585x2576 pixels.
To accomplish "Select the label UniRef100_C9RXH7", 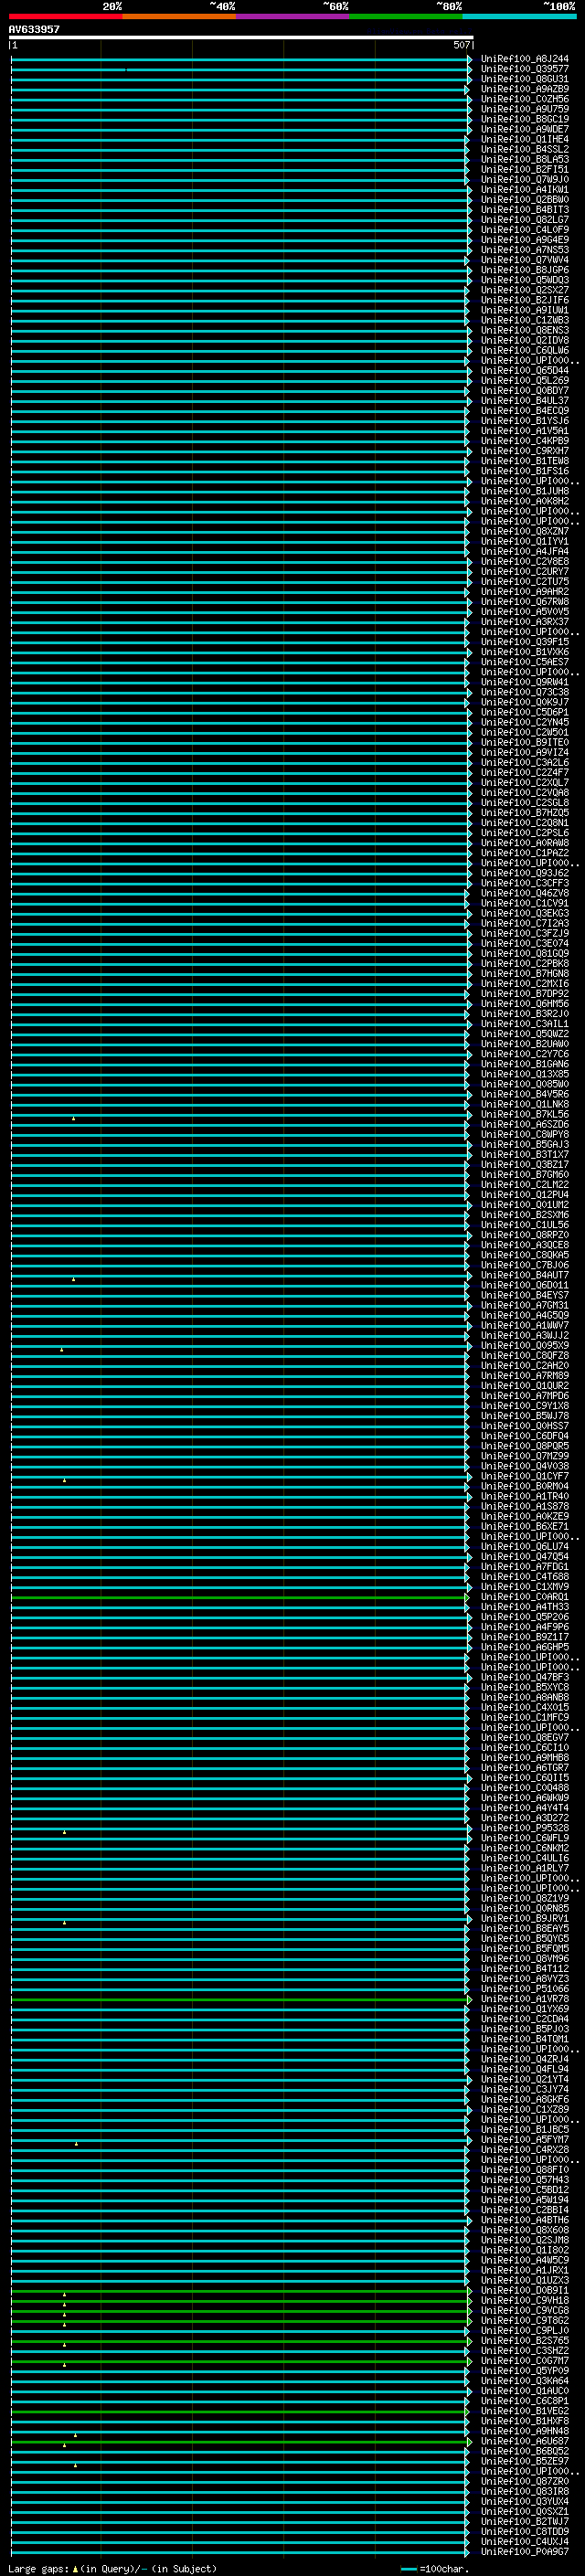I will [525, 451].
